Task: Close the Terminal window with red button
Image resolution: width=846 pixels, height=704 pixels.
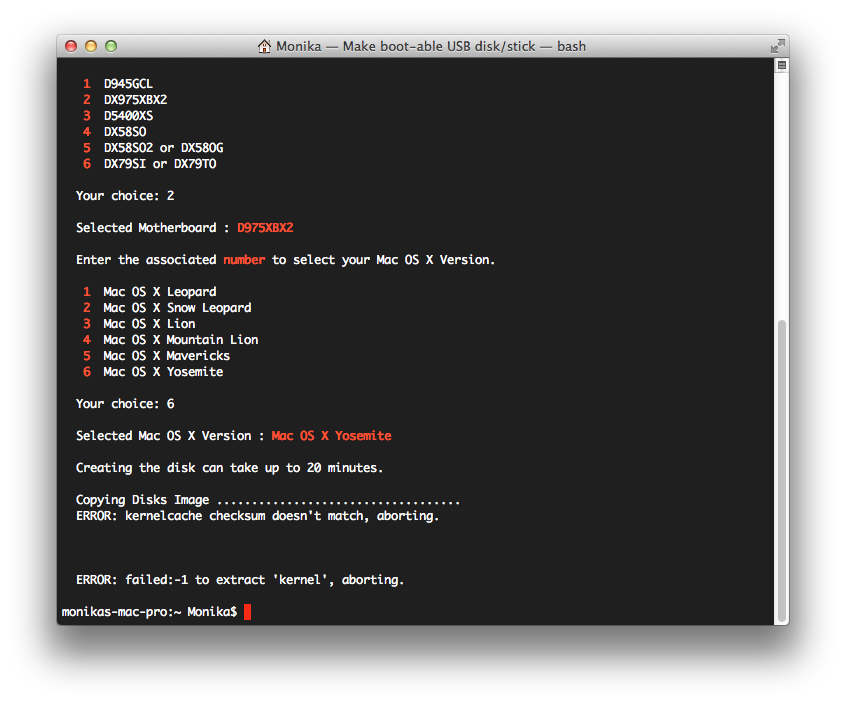Action: [71, 46]
